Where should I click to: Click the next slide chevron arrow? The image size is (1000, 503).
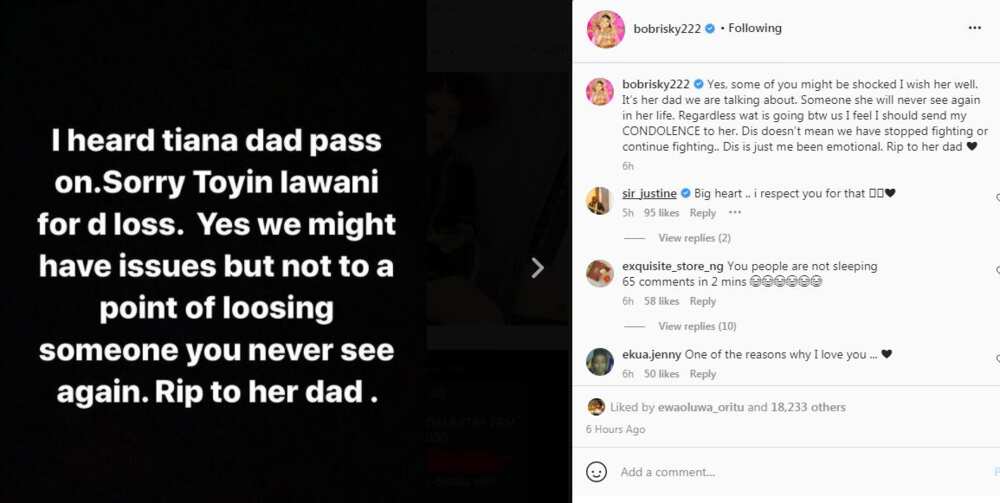pyautogui.click(x=538, y=268)
